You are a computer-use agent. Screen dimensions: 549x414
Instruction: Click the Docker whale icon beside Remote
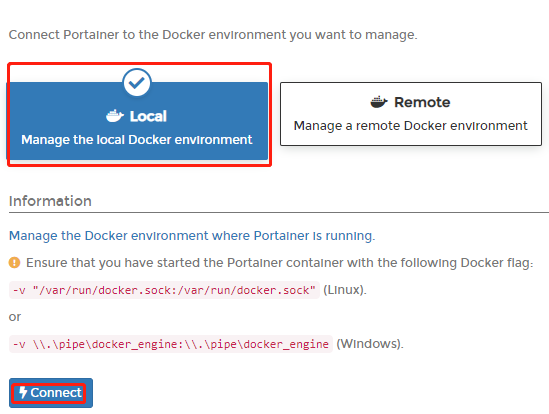(x=379, y=102)
